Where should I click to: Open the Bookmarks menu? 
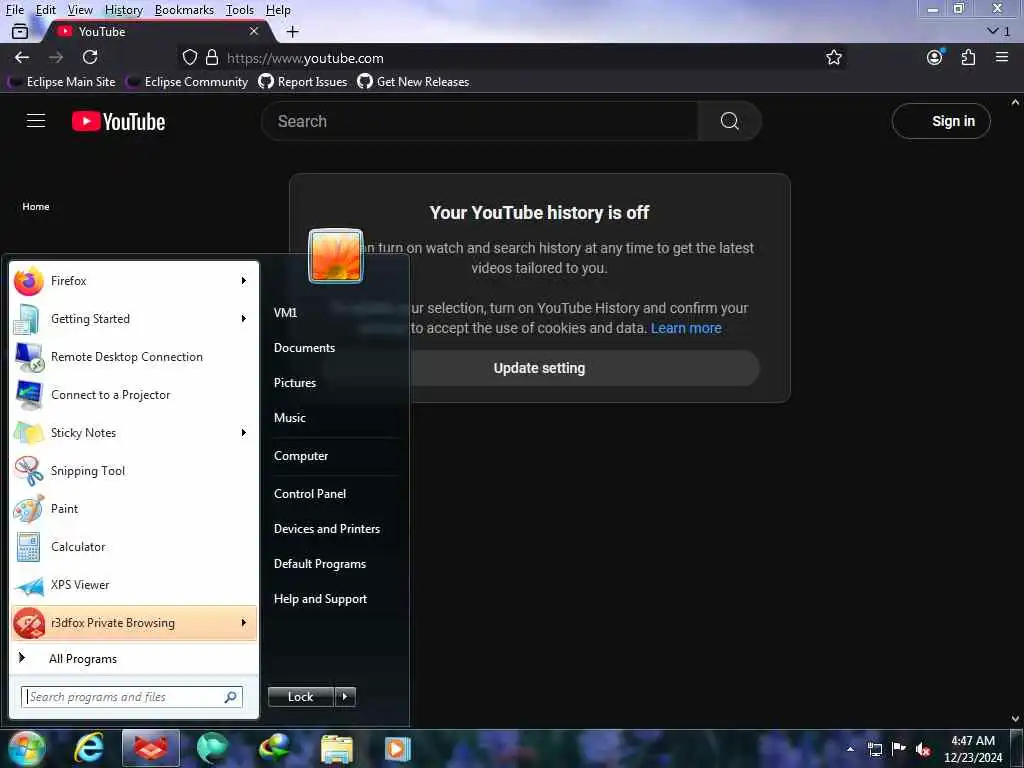click(184, 10)
